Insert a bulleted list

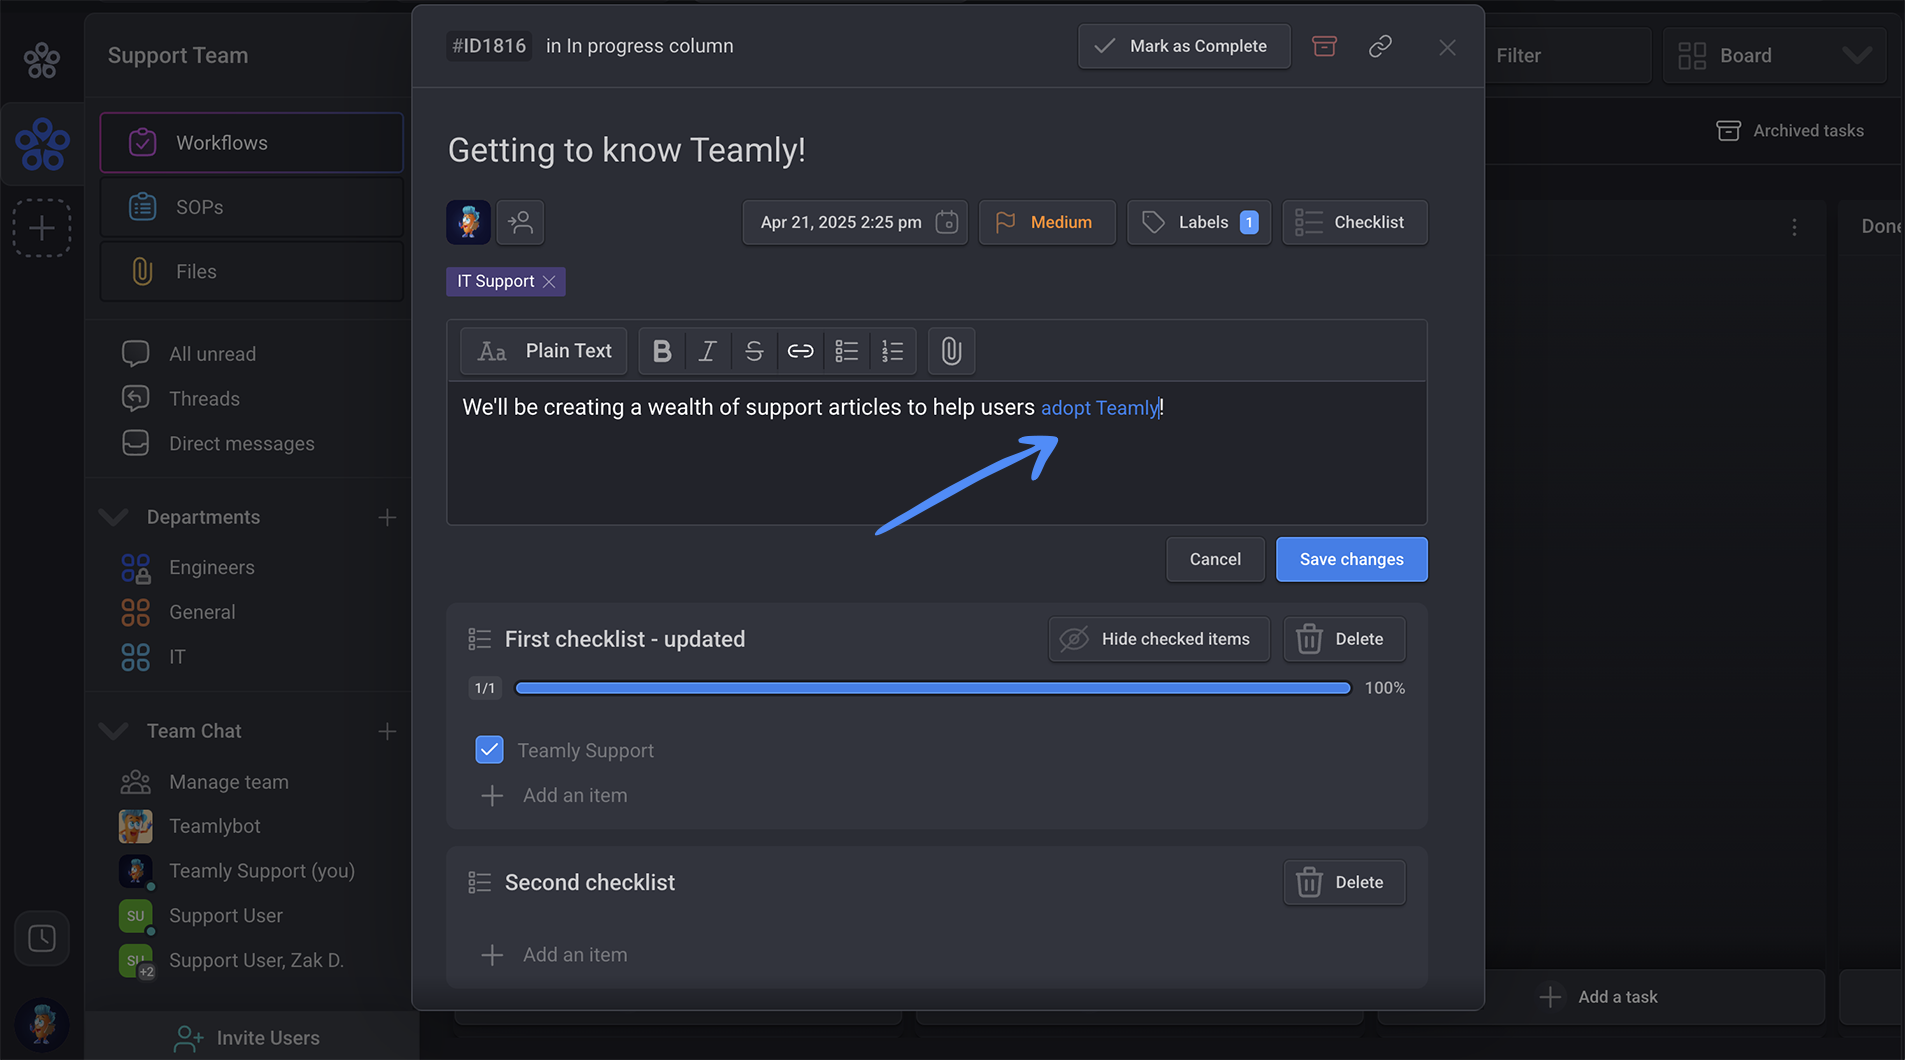(x=846, y=351)
